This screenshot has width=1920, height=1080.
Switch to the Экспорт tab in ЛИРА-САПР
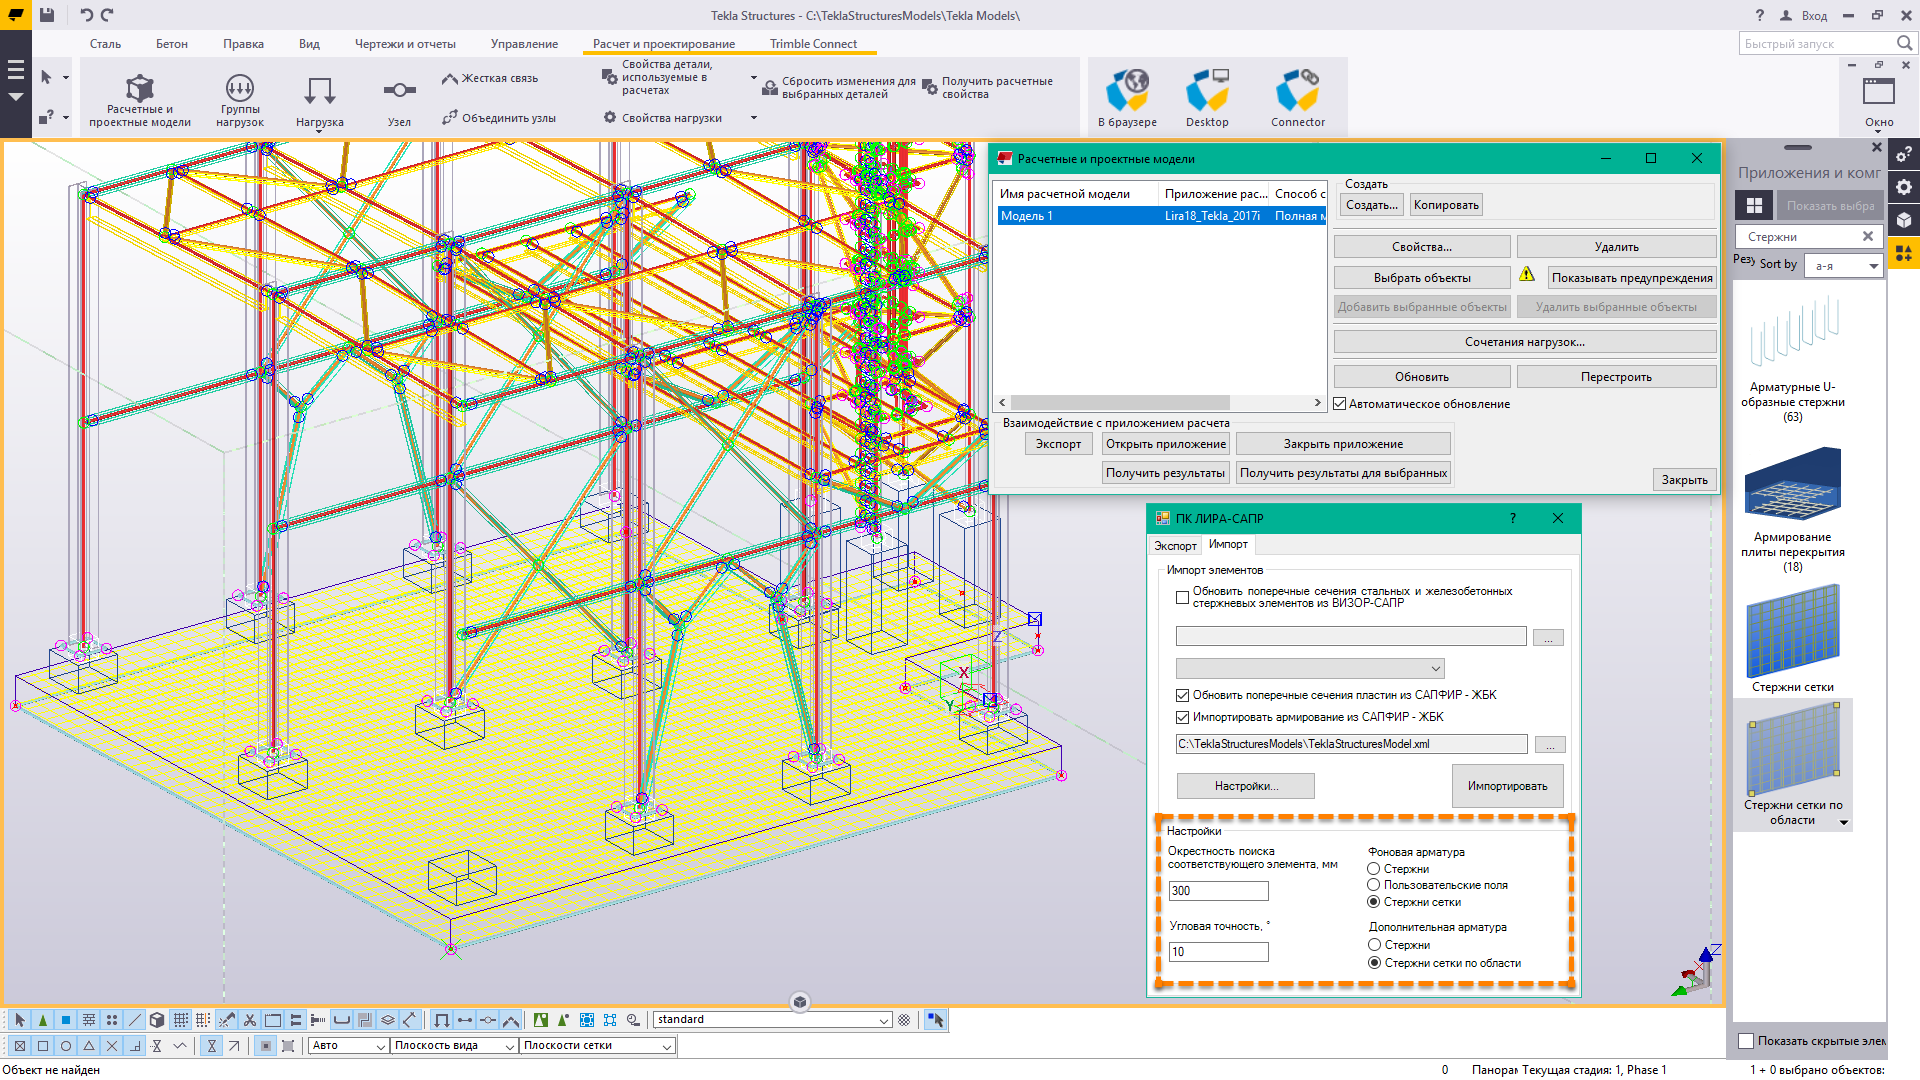coord(1174,545)
